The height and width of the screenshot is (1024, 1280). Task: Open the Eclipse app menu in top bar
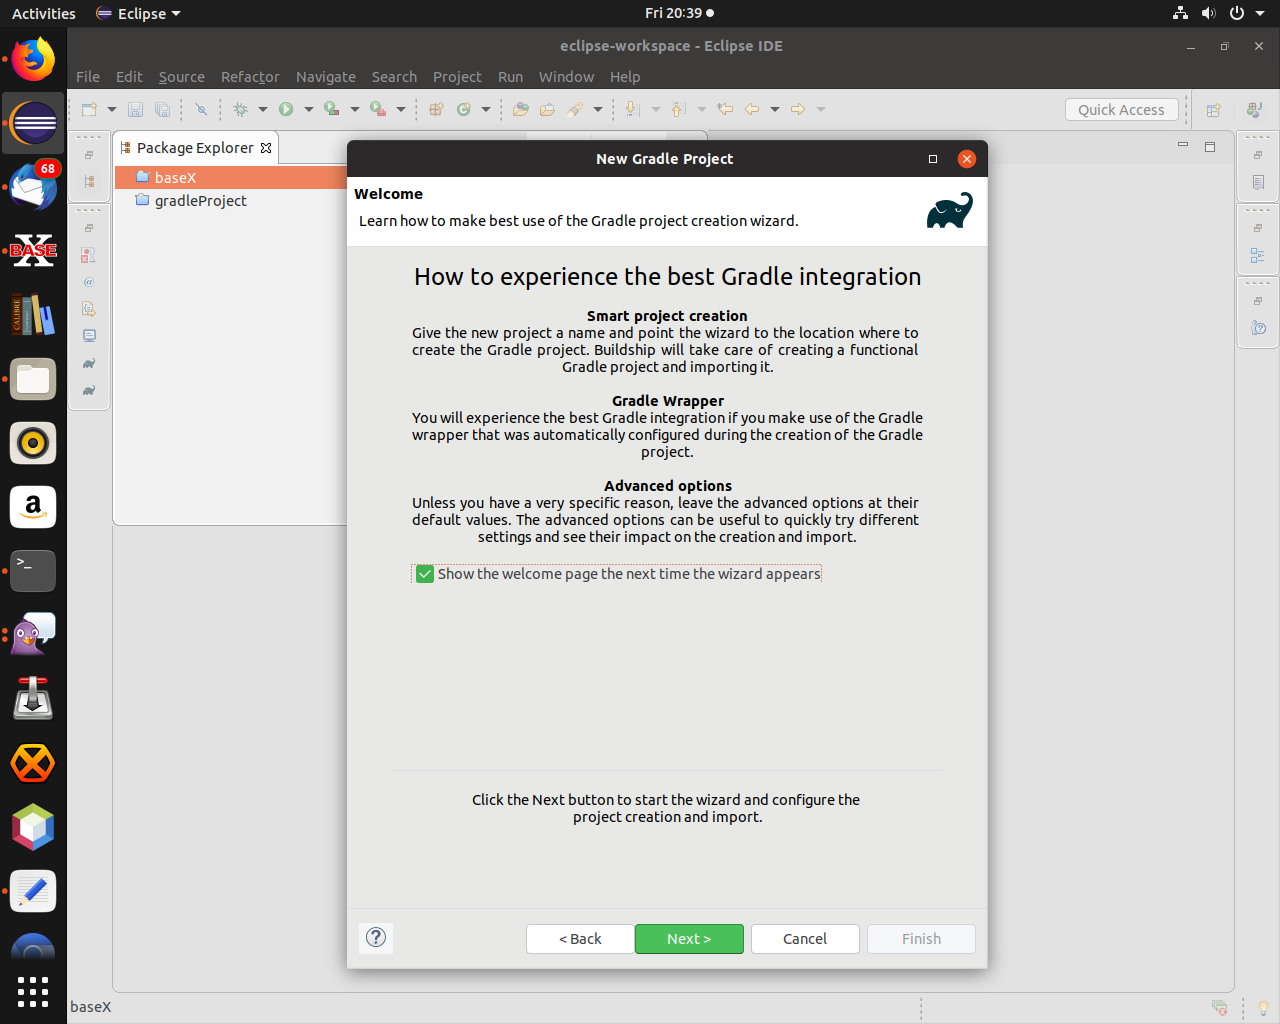coord(139,13)
